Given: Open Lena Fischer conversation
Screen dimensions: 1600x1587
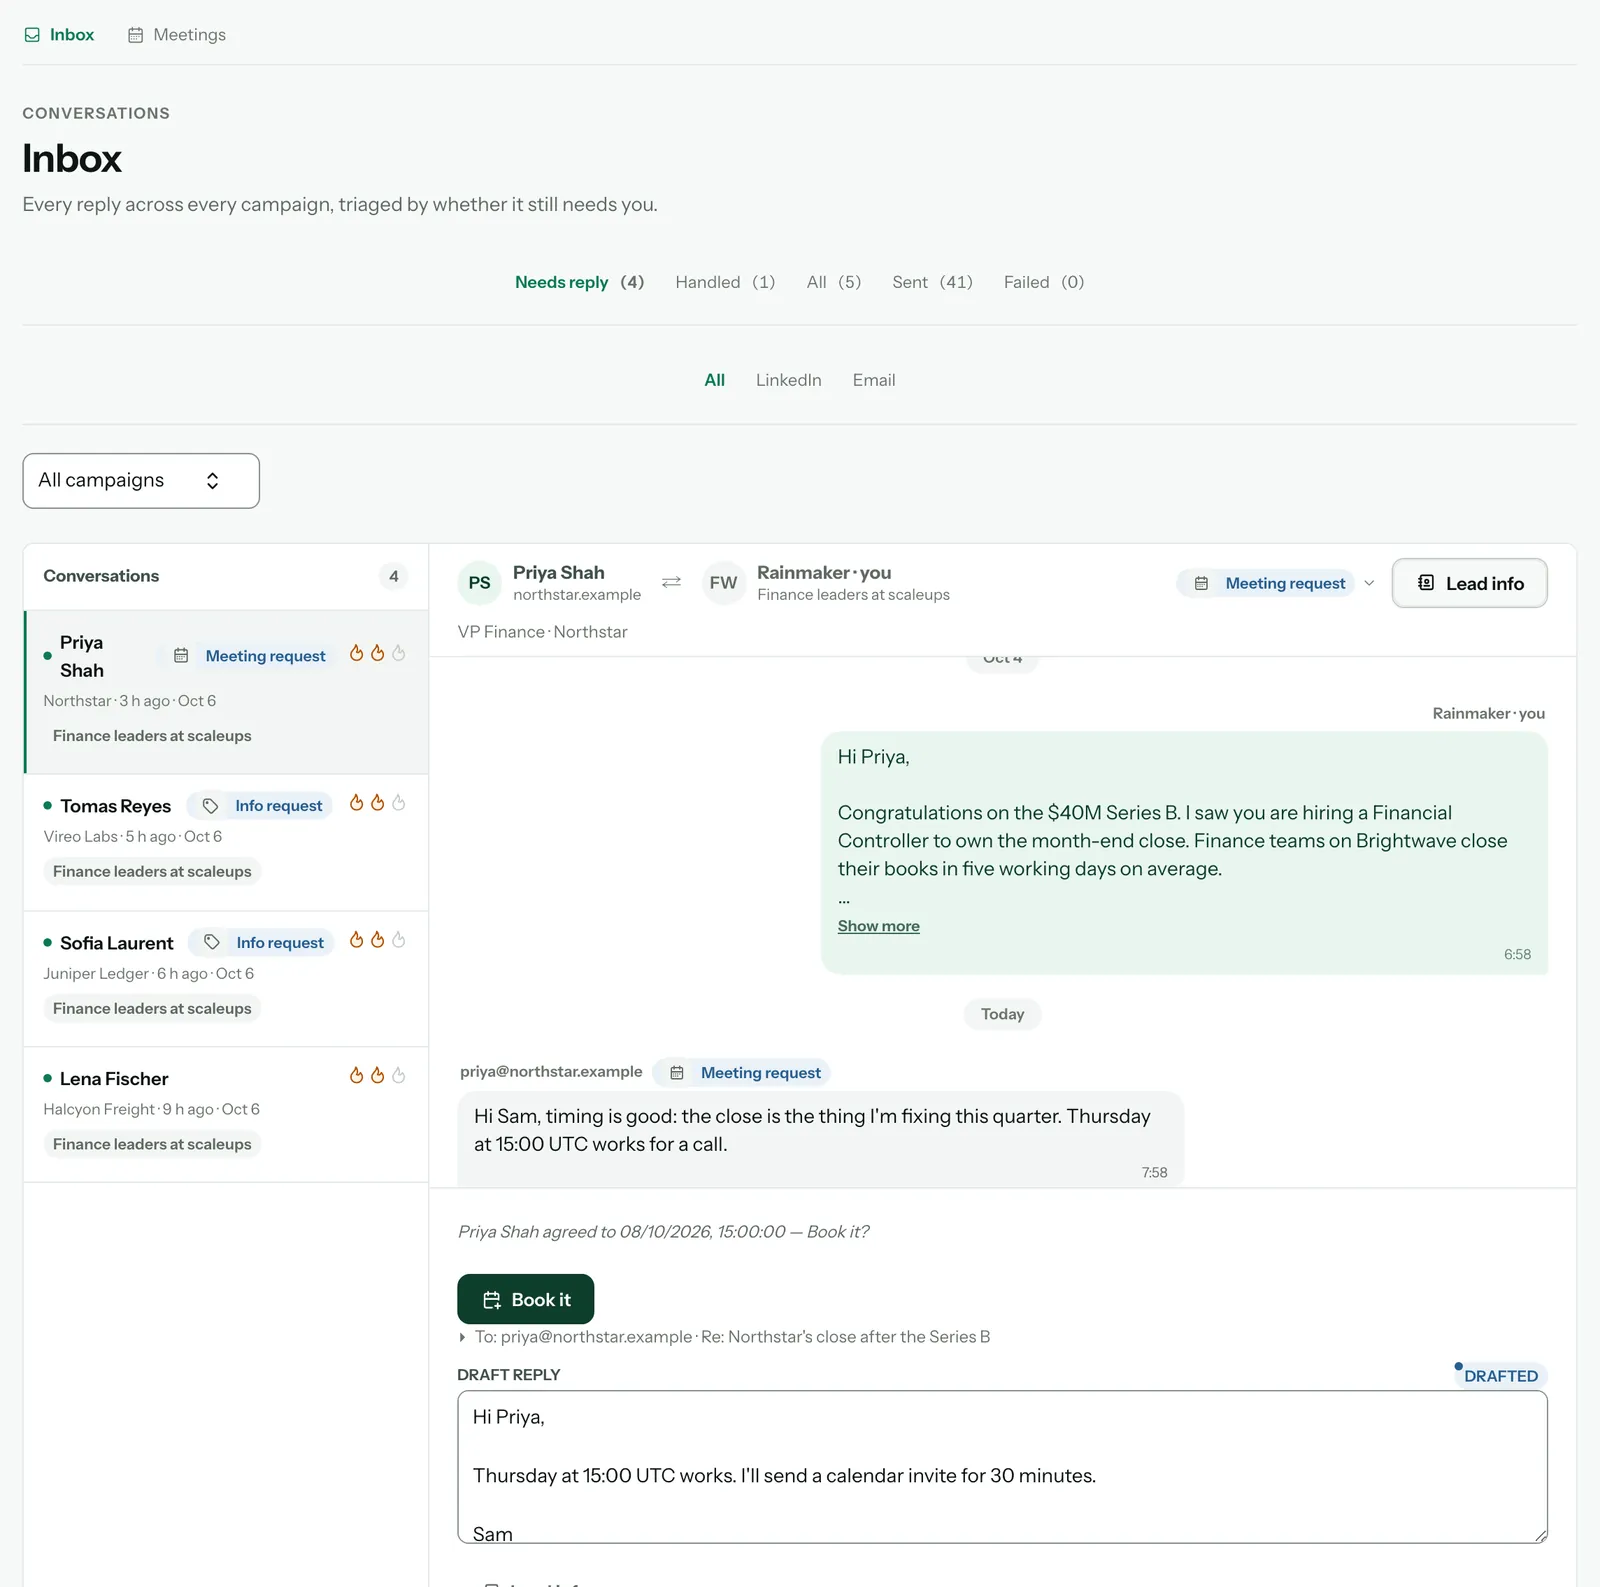Looking at the screenshot, I should 226,1115.
